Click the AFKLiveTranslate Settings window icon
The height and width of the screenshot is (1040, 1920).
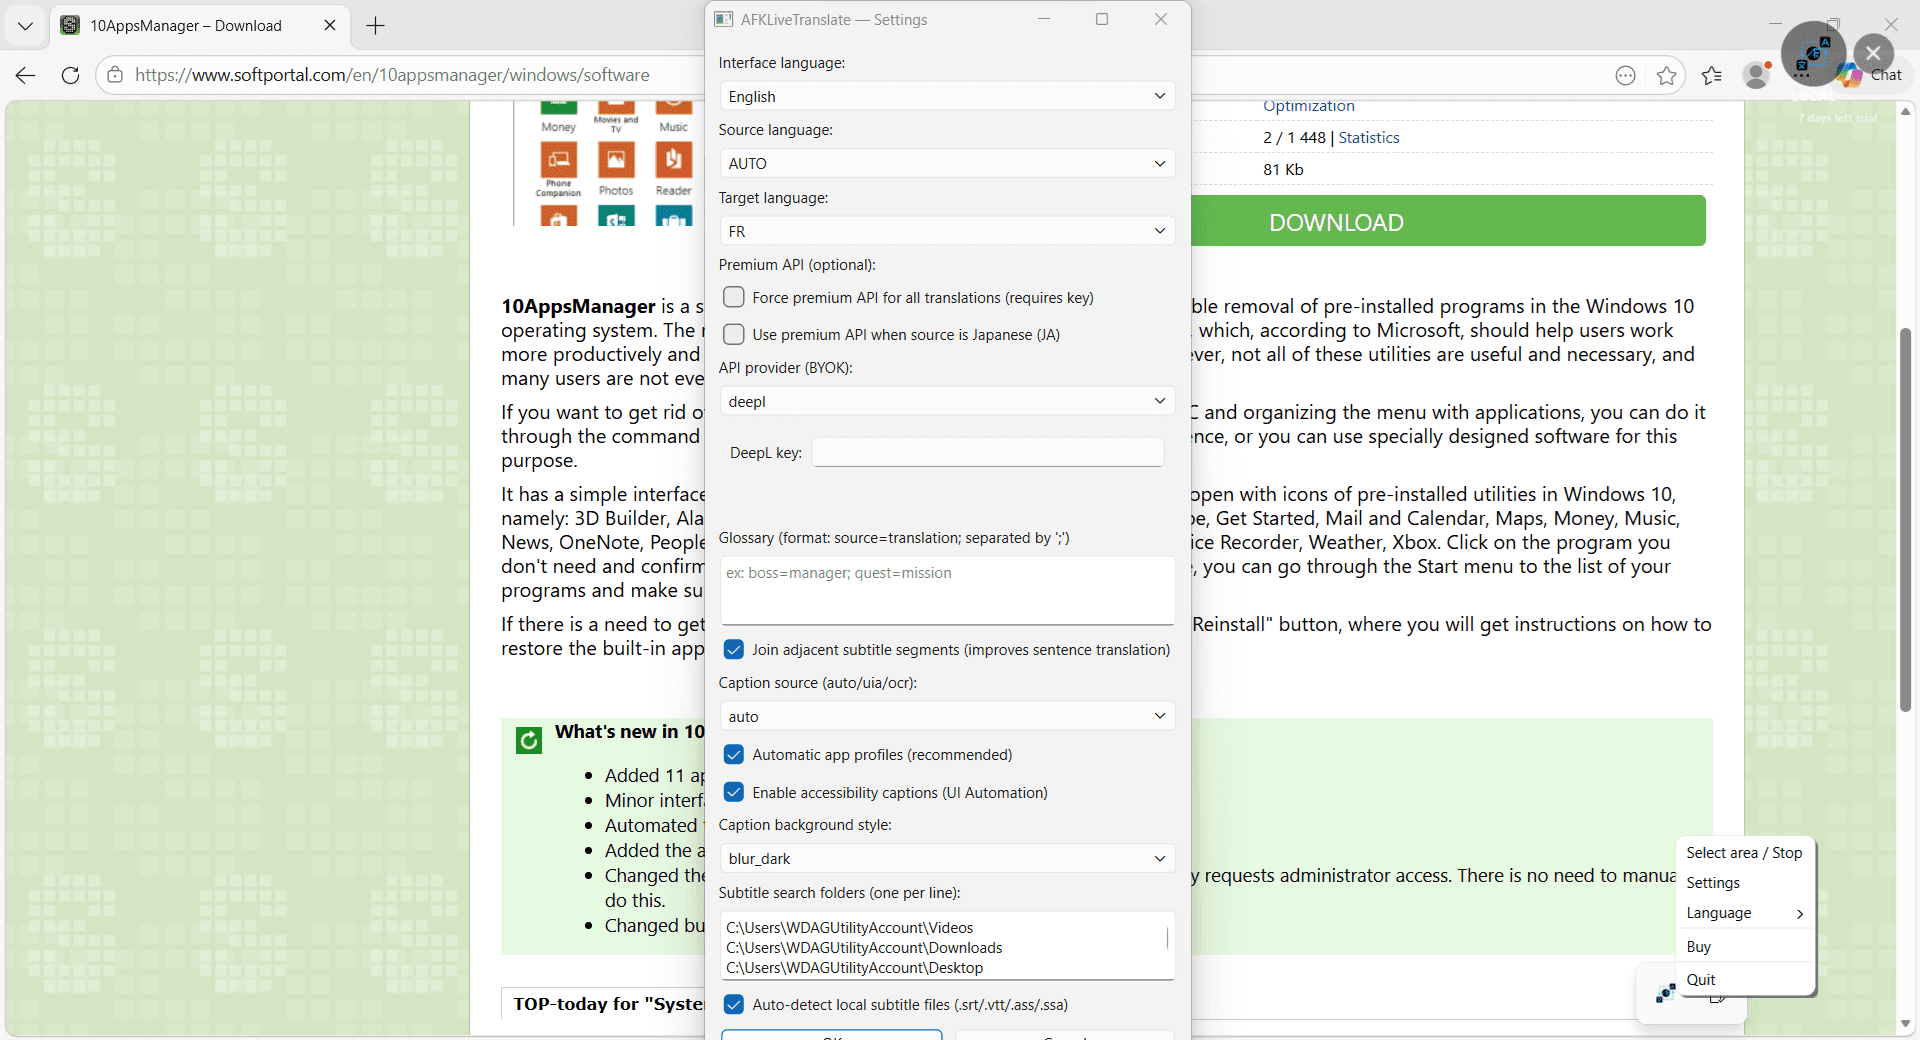pos(724,19)
